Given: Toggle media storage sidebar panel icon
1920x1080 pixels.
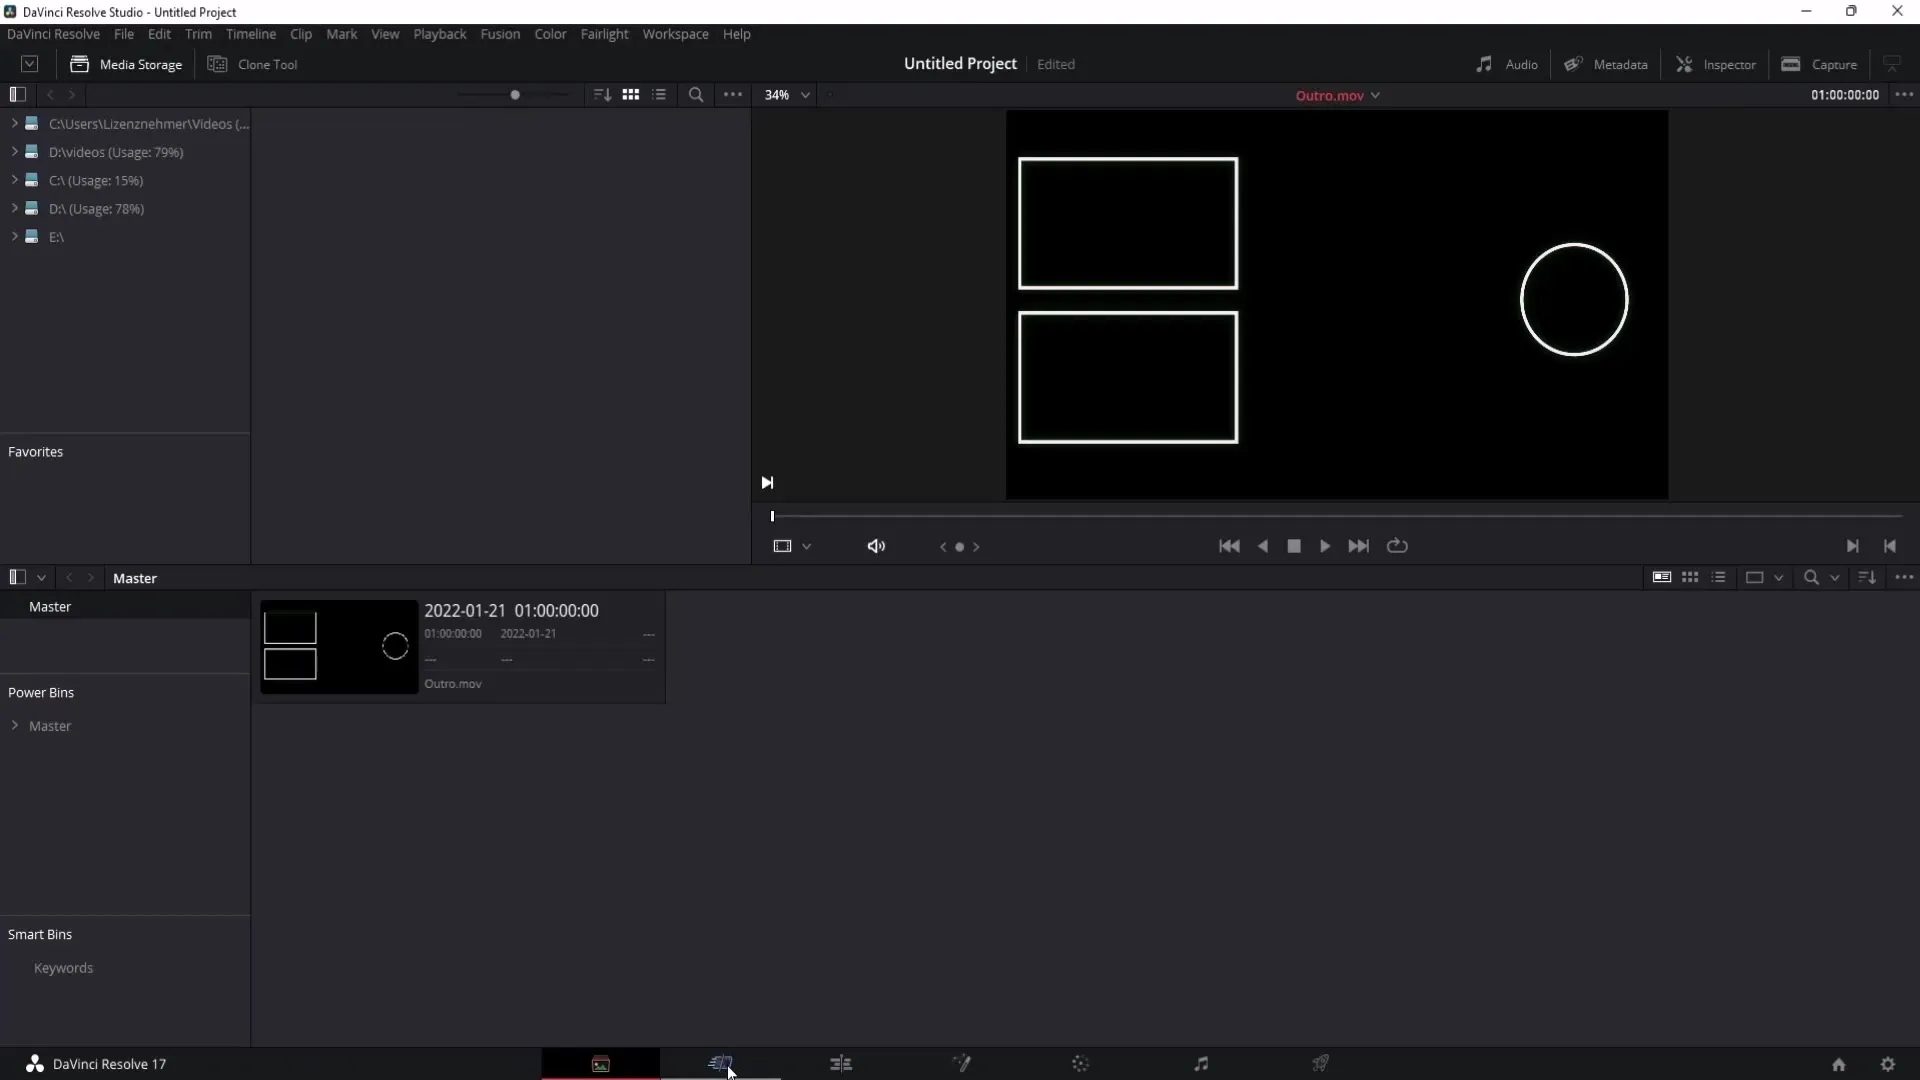Looking at the screenshot, I should (17, 95).
